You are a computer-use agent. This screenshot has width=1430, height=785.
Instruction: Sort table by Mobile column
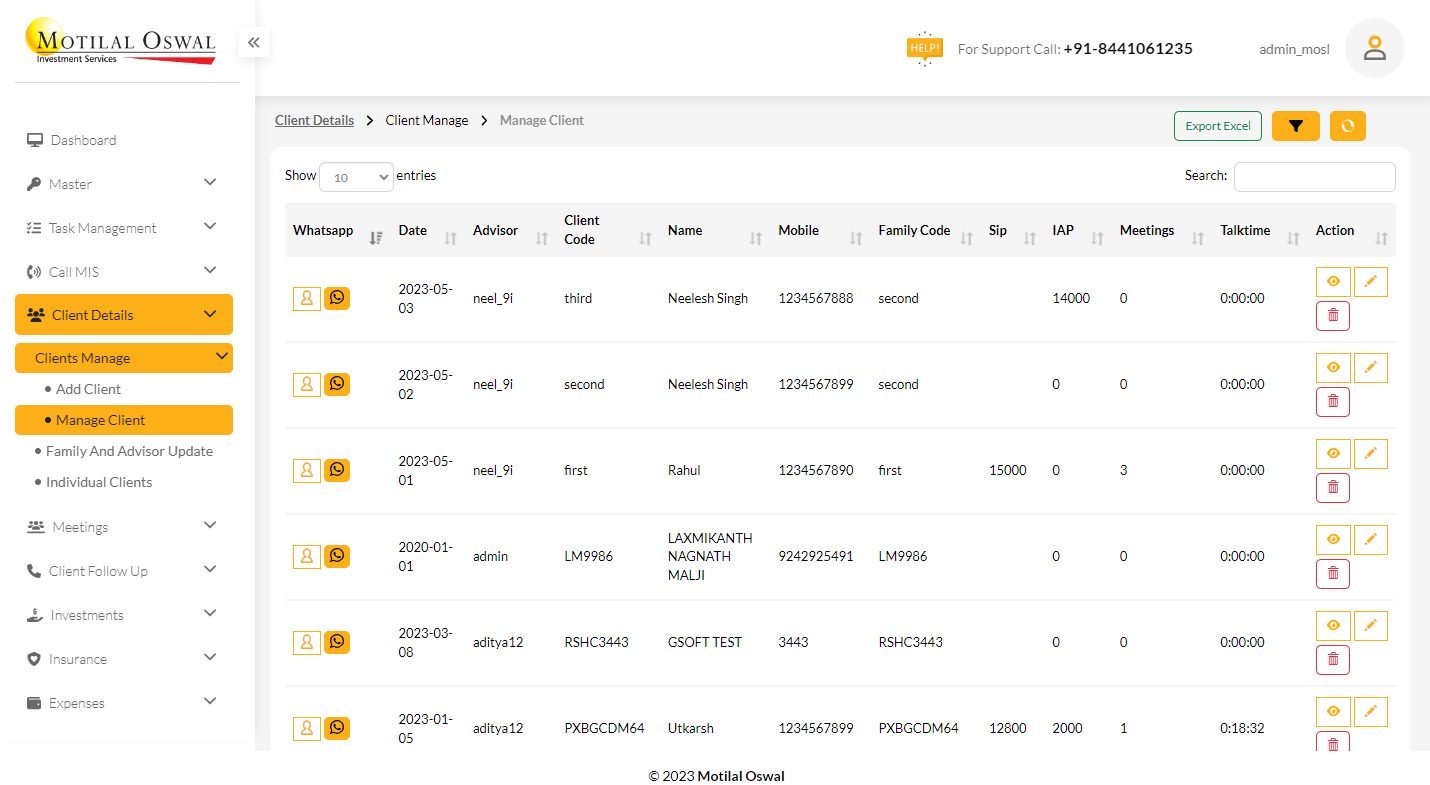click(x=820, y=230)
